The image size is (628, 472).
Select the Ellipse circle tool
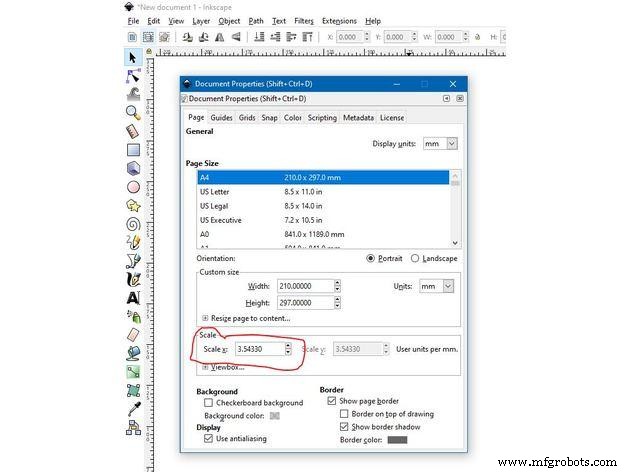click(133, 187)
